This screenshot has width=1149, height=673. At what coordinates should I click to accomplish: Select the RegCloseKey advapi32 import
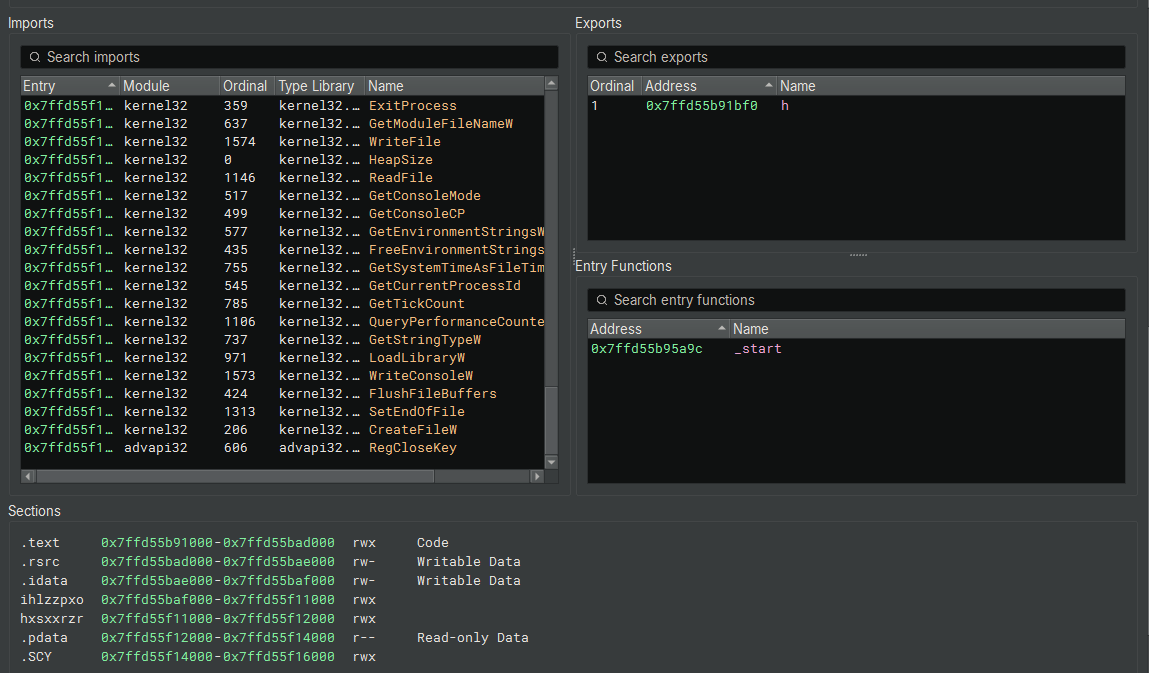point(413,447)
